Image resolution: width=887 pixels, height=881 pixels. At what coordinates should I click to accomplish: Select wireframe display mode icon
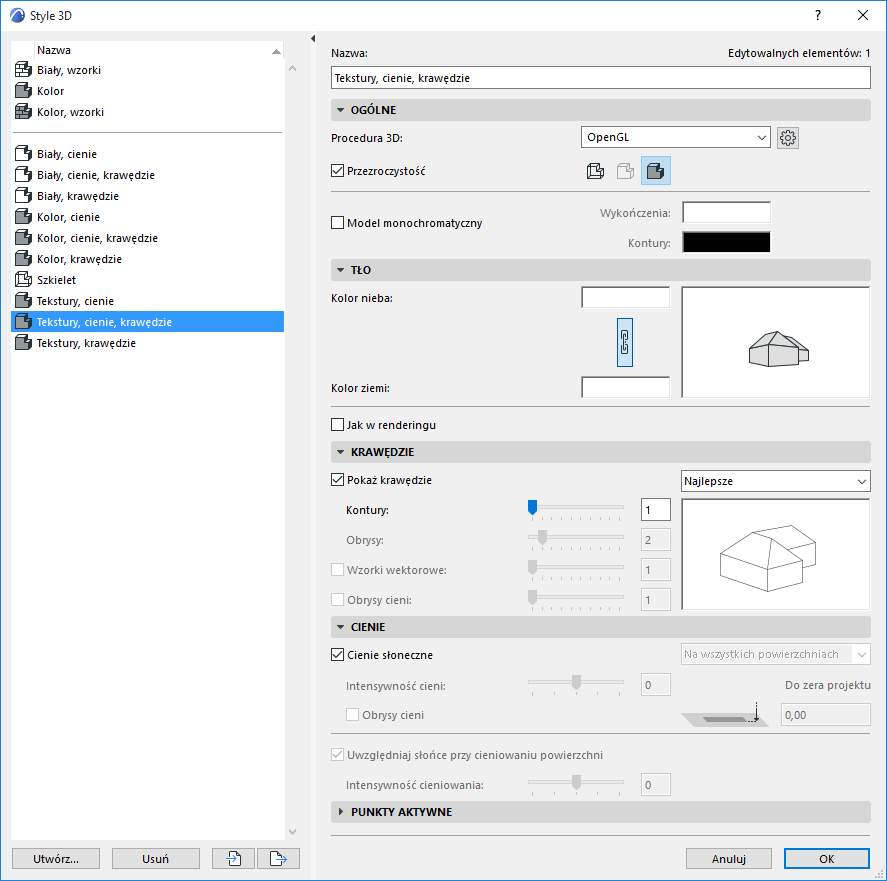(595, 171)
